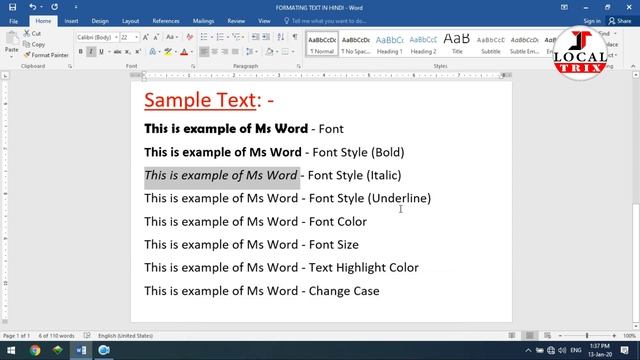Align paragraph text to the left
Viewport: 640px width, 360px height.
[204, 52]
